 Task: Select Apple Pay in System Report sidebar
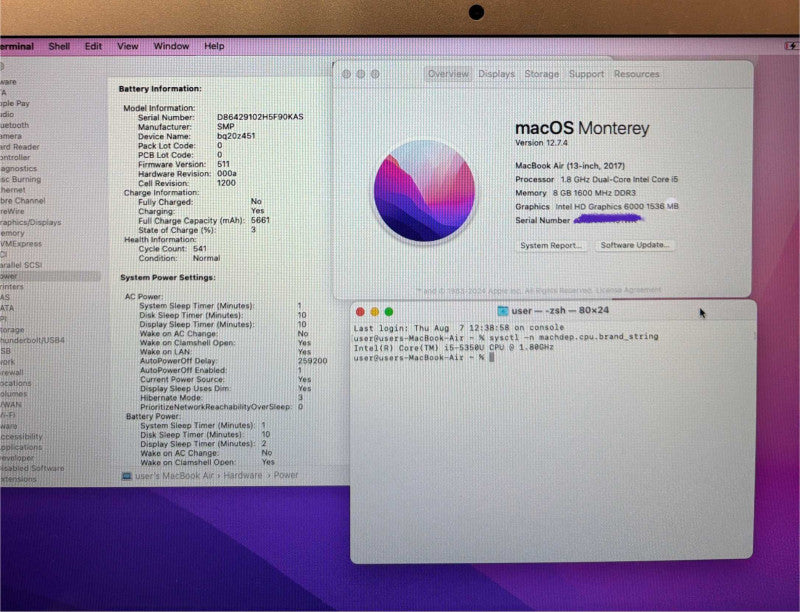[x=15, y=104]
